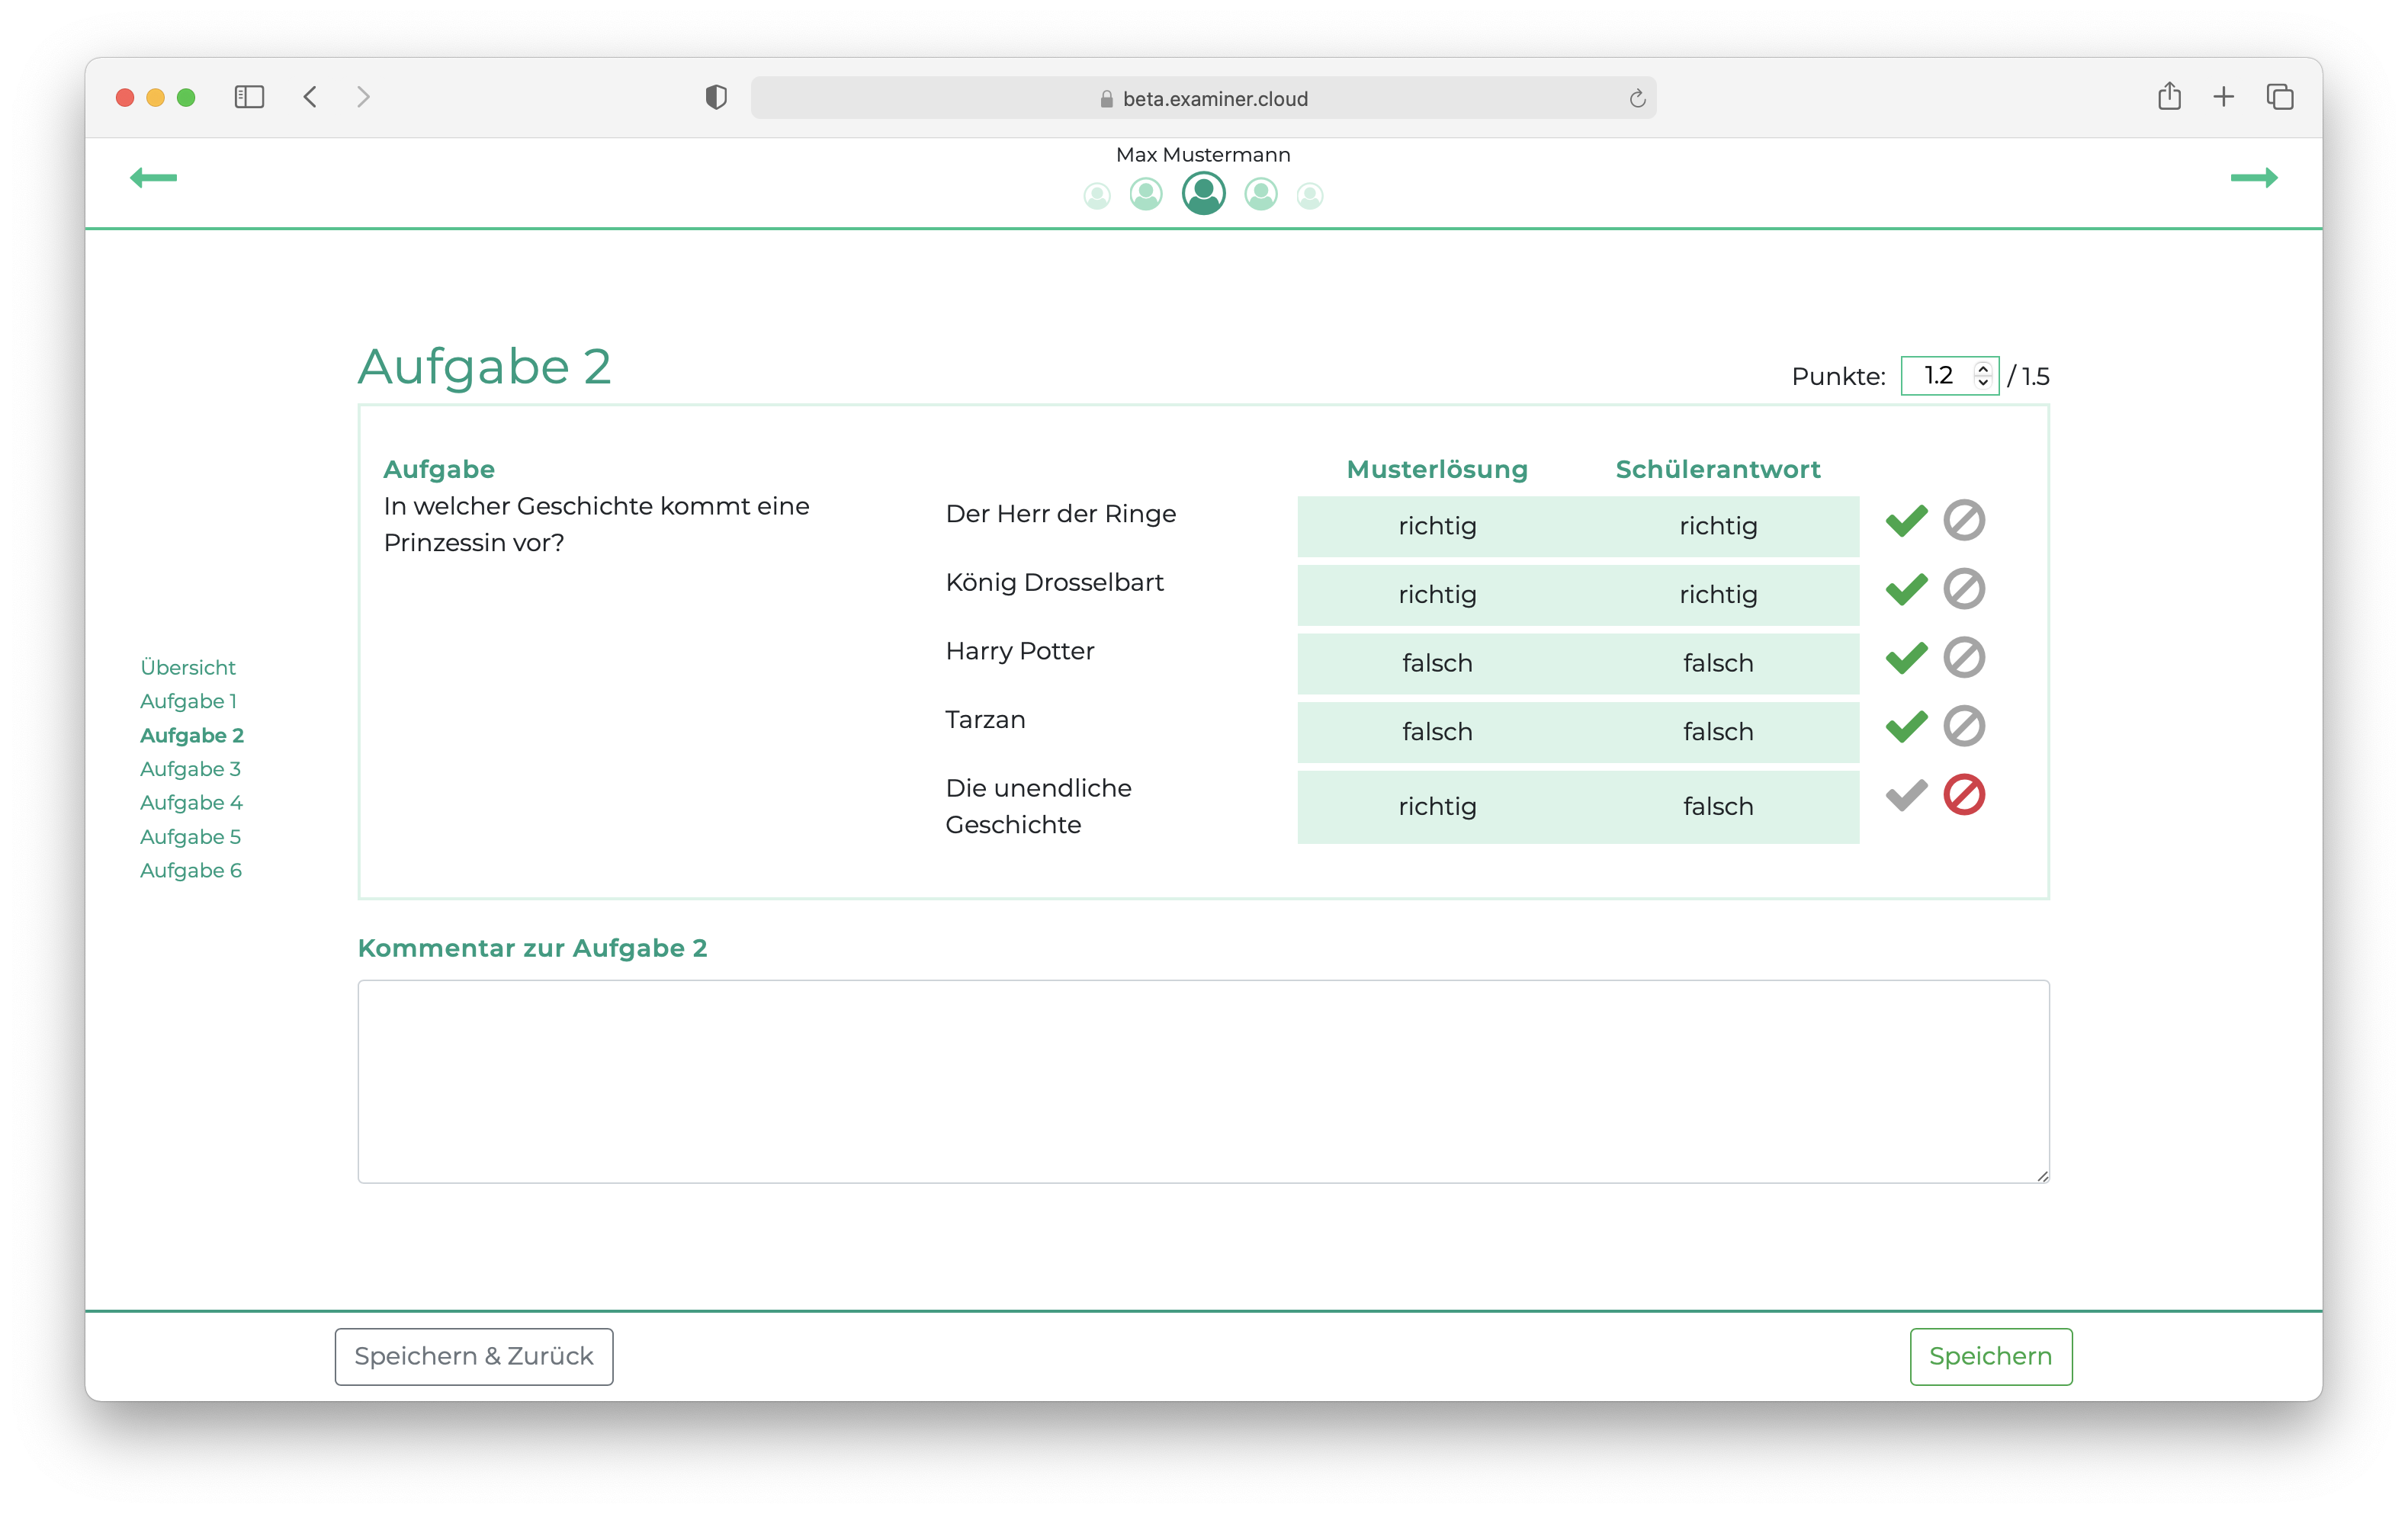This screenshot has width=2408, height=1514.
Task: Navigate to the next student with the green arrow
Action: click(2256, 177)
